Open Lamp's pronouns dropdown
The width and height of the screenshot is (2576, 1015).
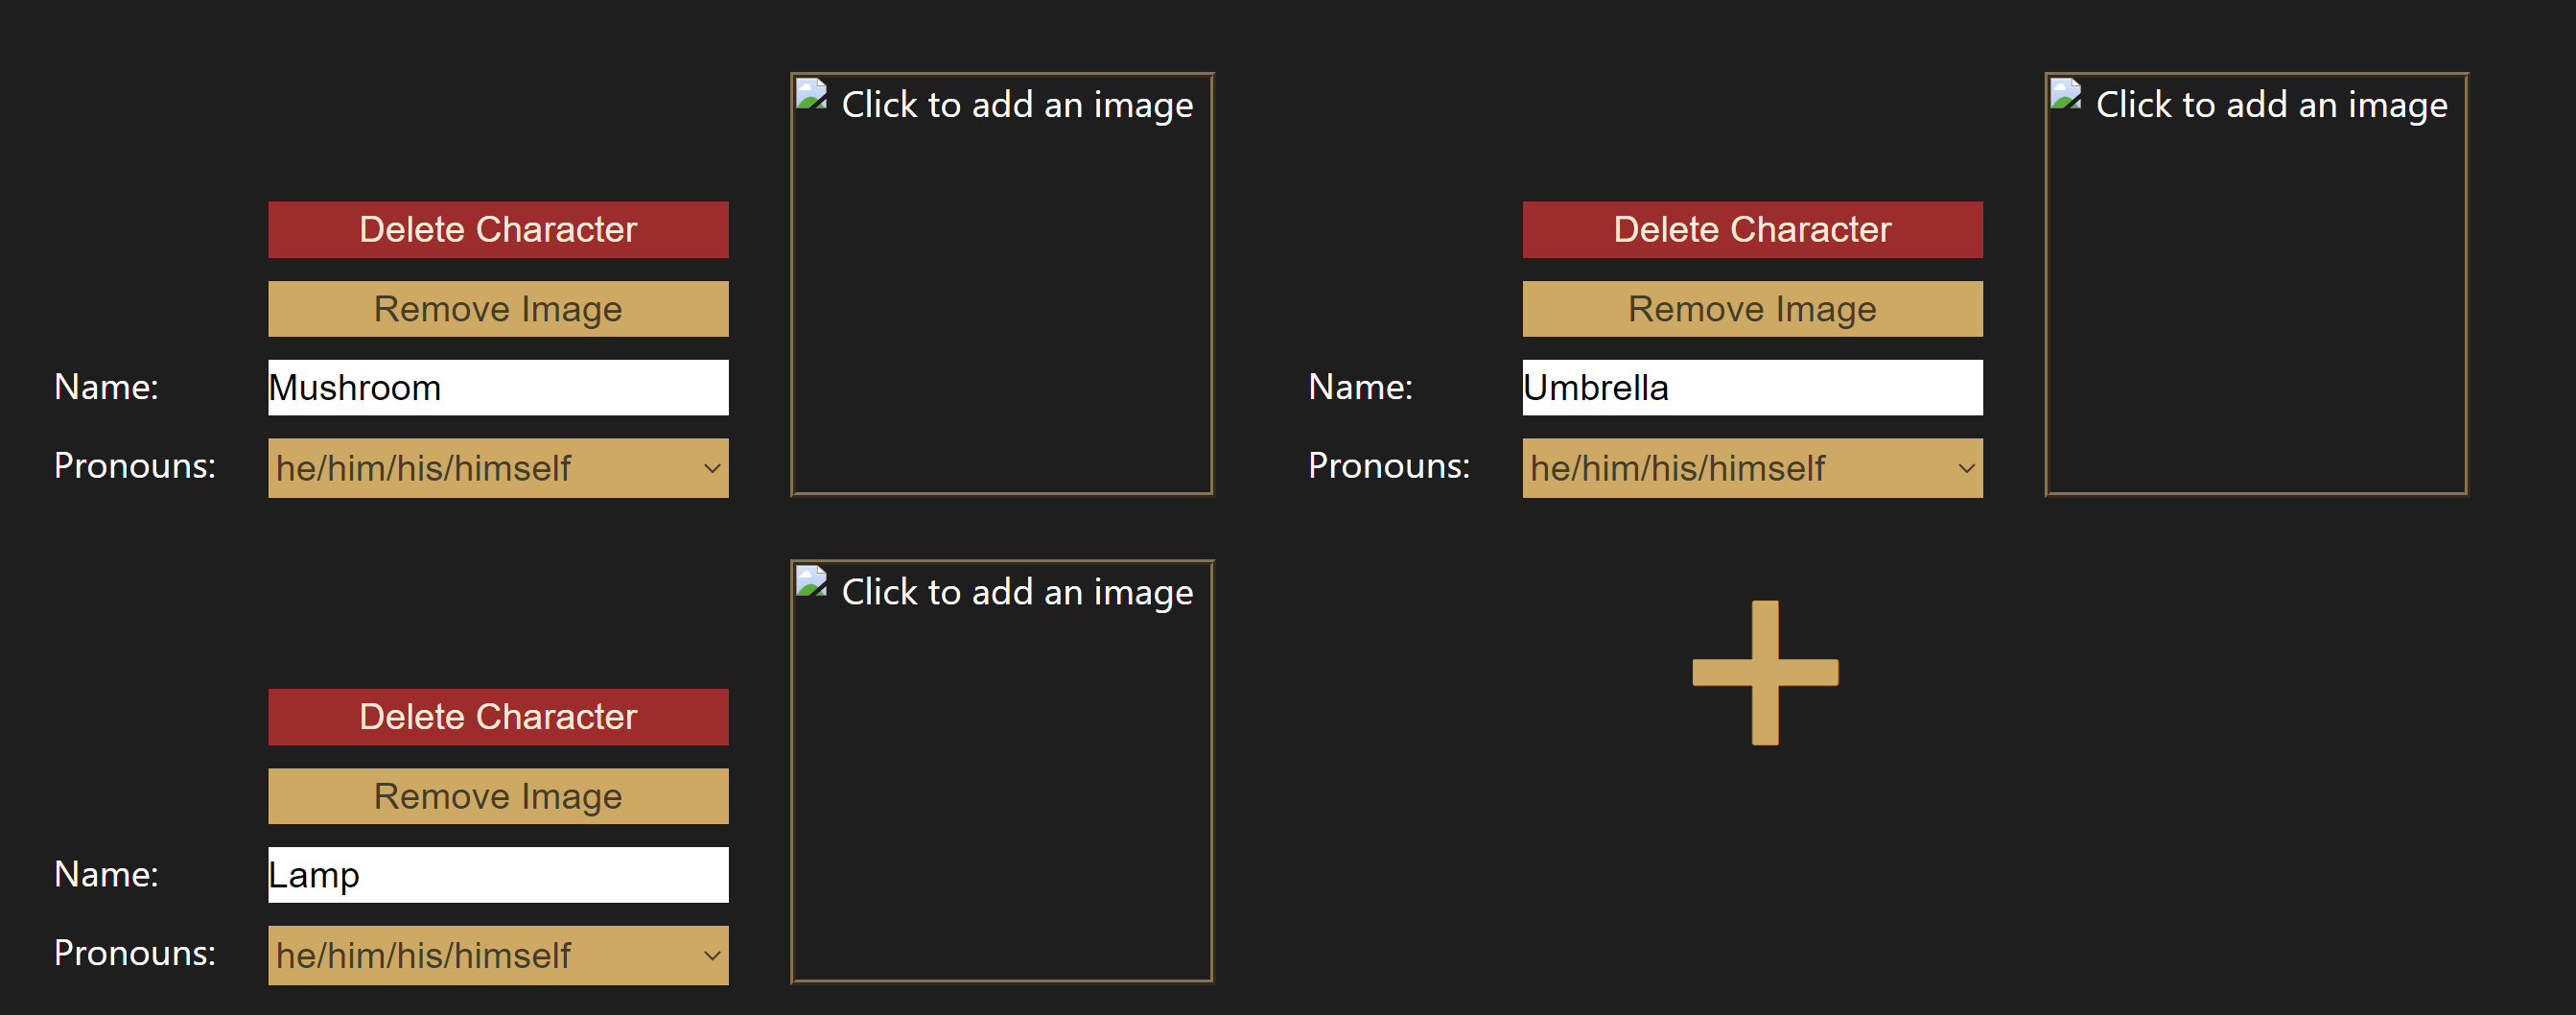(x=497, y=955)
